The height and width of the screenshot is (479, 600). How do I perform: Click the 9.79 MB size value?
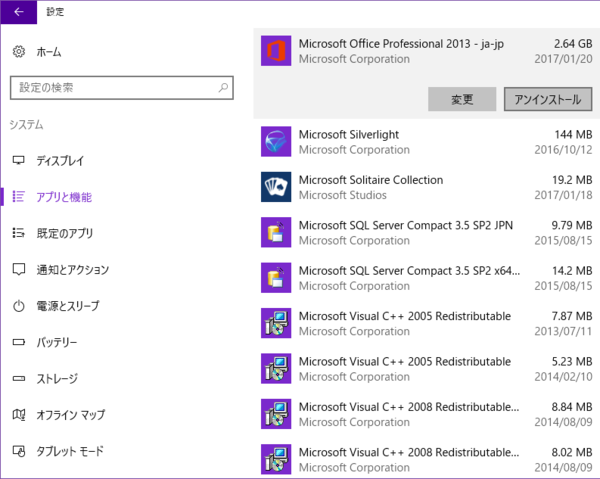(572, 225)
